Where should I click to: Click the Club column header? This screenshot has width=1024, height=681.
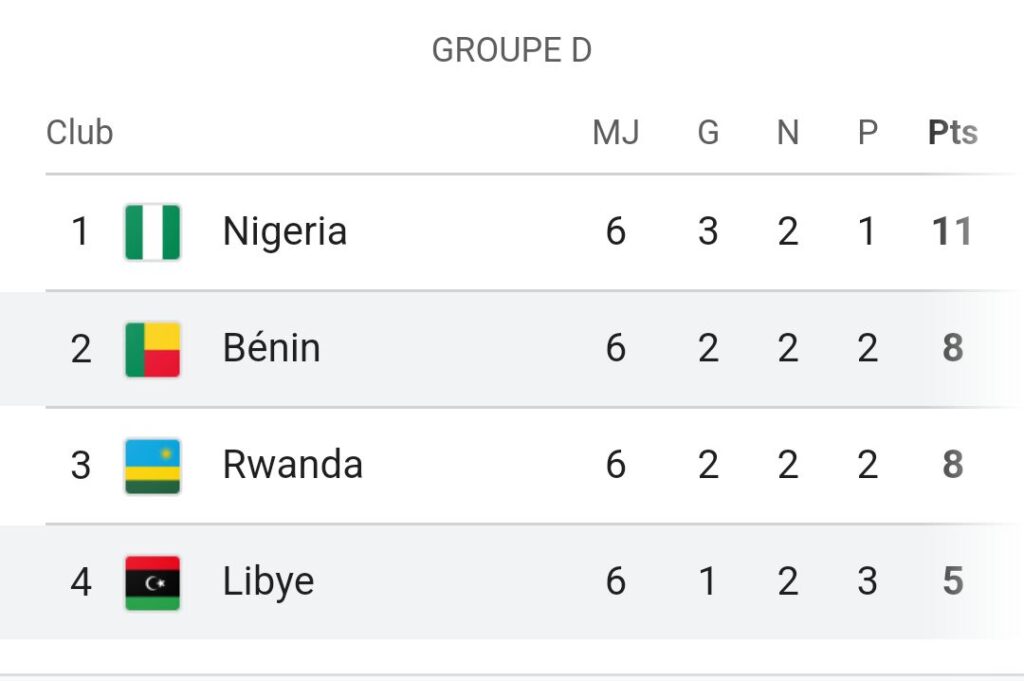[x=80, y=133]
